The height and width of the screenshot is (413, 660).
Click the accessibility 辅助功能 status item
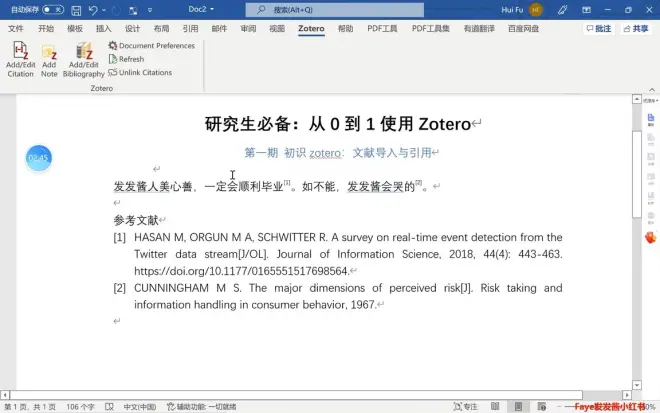(202, 407)
